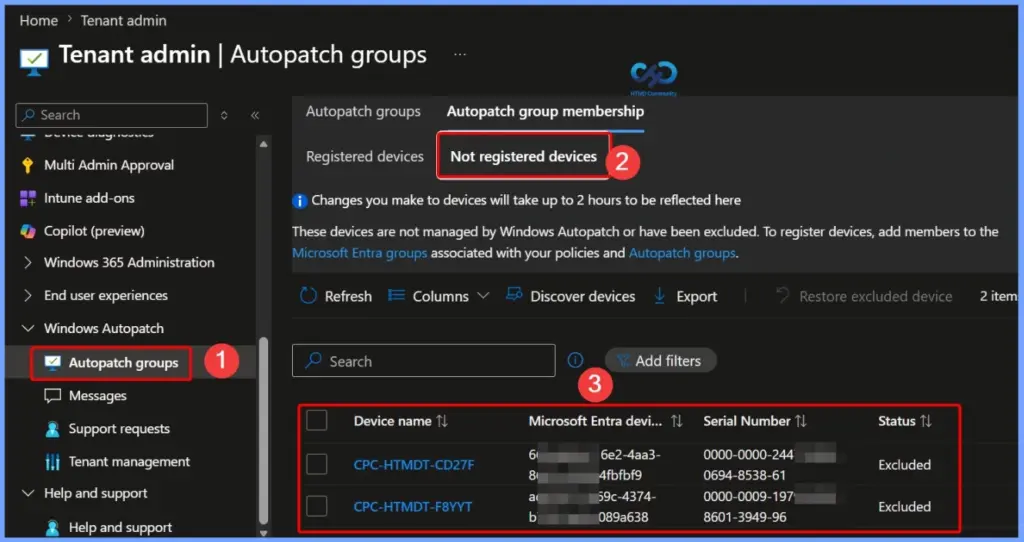Click the magnifier icon in sidebar search
Screen dimensions: 1024x542
point(28,115)
